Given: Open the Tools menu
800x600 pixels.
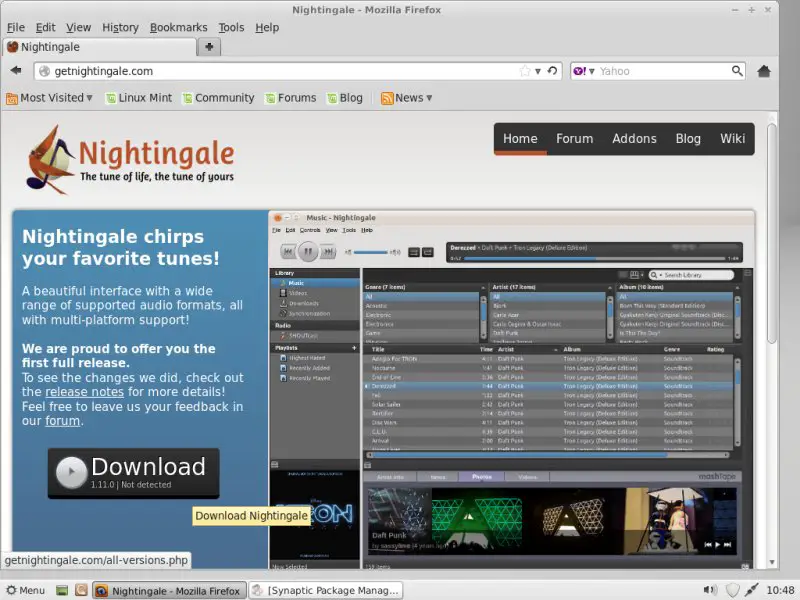Looking at the screenshot, I should click(x=231, y=28).
